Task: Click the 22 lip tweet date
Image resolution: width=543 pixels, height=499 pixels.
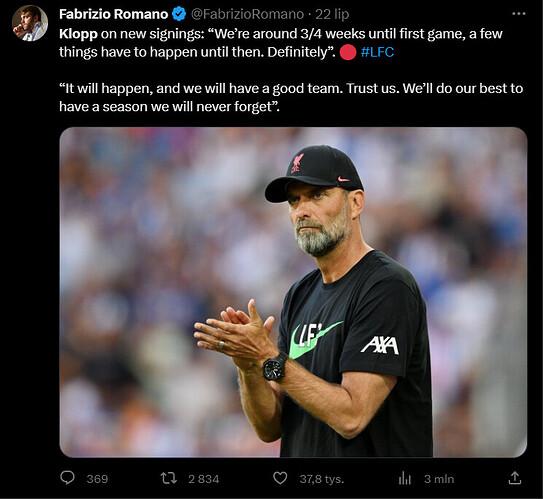Action: (x=332, y=14)
